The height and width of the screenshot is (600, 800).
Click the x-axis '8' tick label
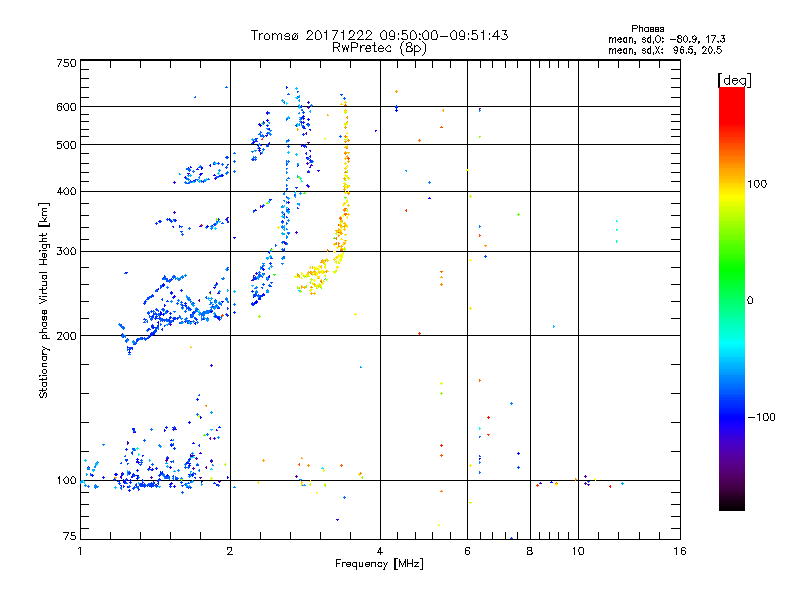click(x=530, y=551)
